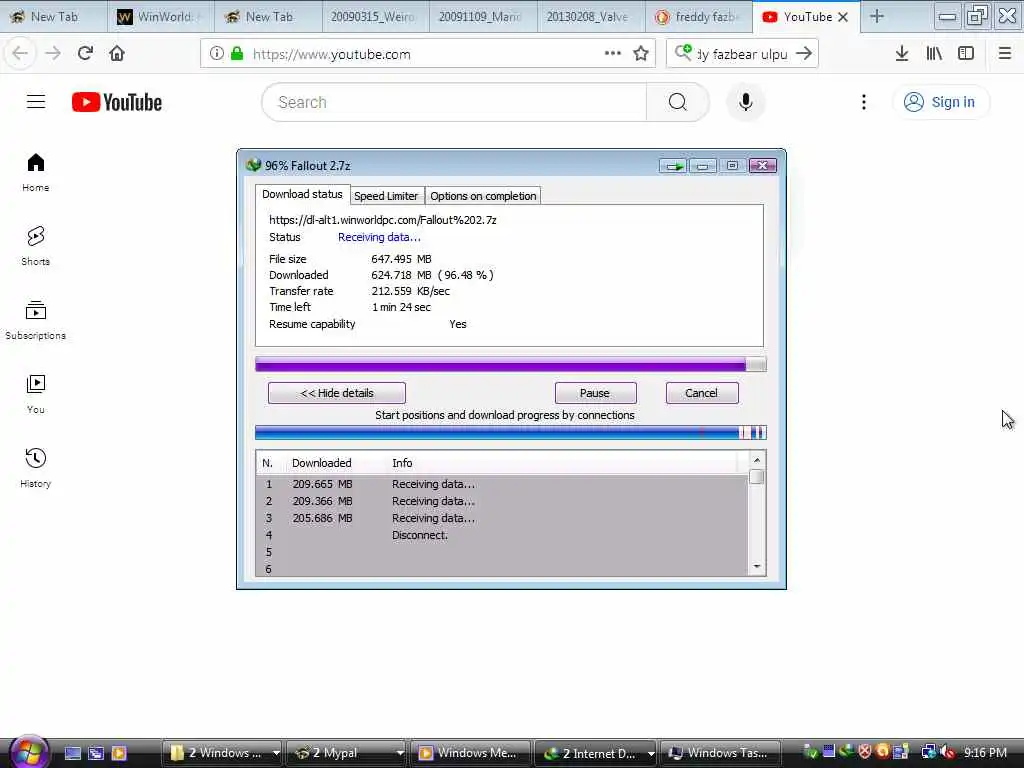Go to the browser home page

coord(117,53)
